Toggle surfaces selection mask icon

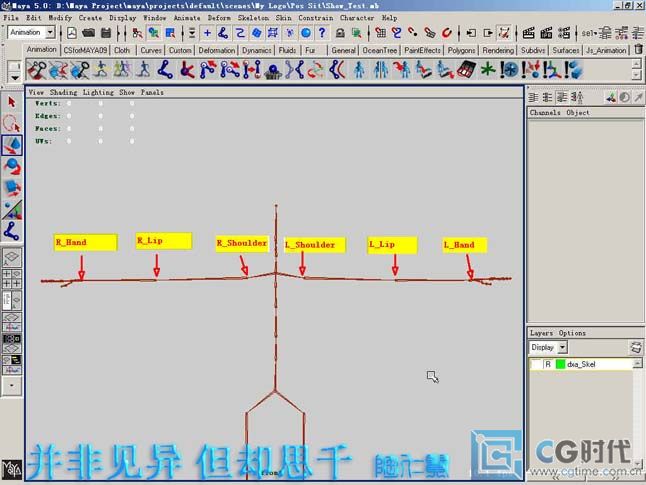point(256,33)
